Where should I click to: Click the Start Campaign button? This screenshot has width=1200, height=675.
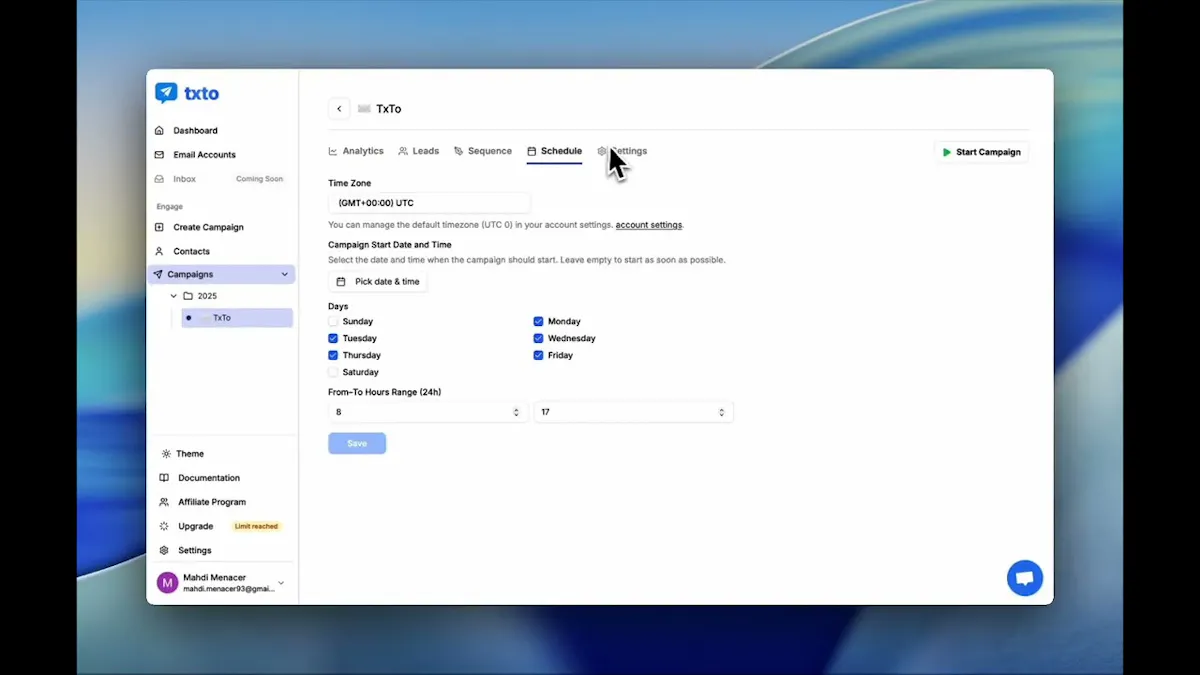[x=981, y=152]
